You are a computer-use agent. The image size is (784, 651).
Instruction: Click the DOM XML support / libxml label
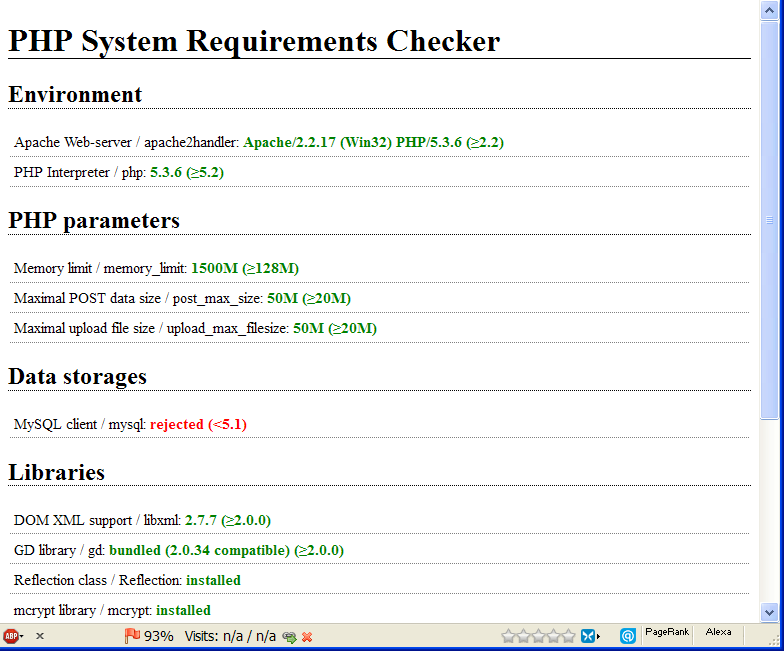[98, 520]
